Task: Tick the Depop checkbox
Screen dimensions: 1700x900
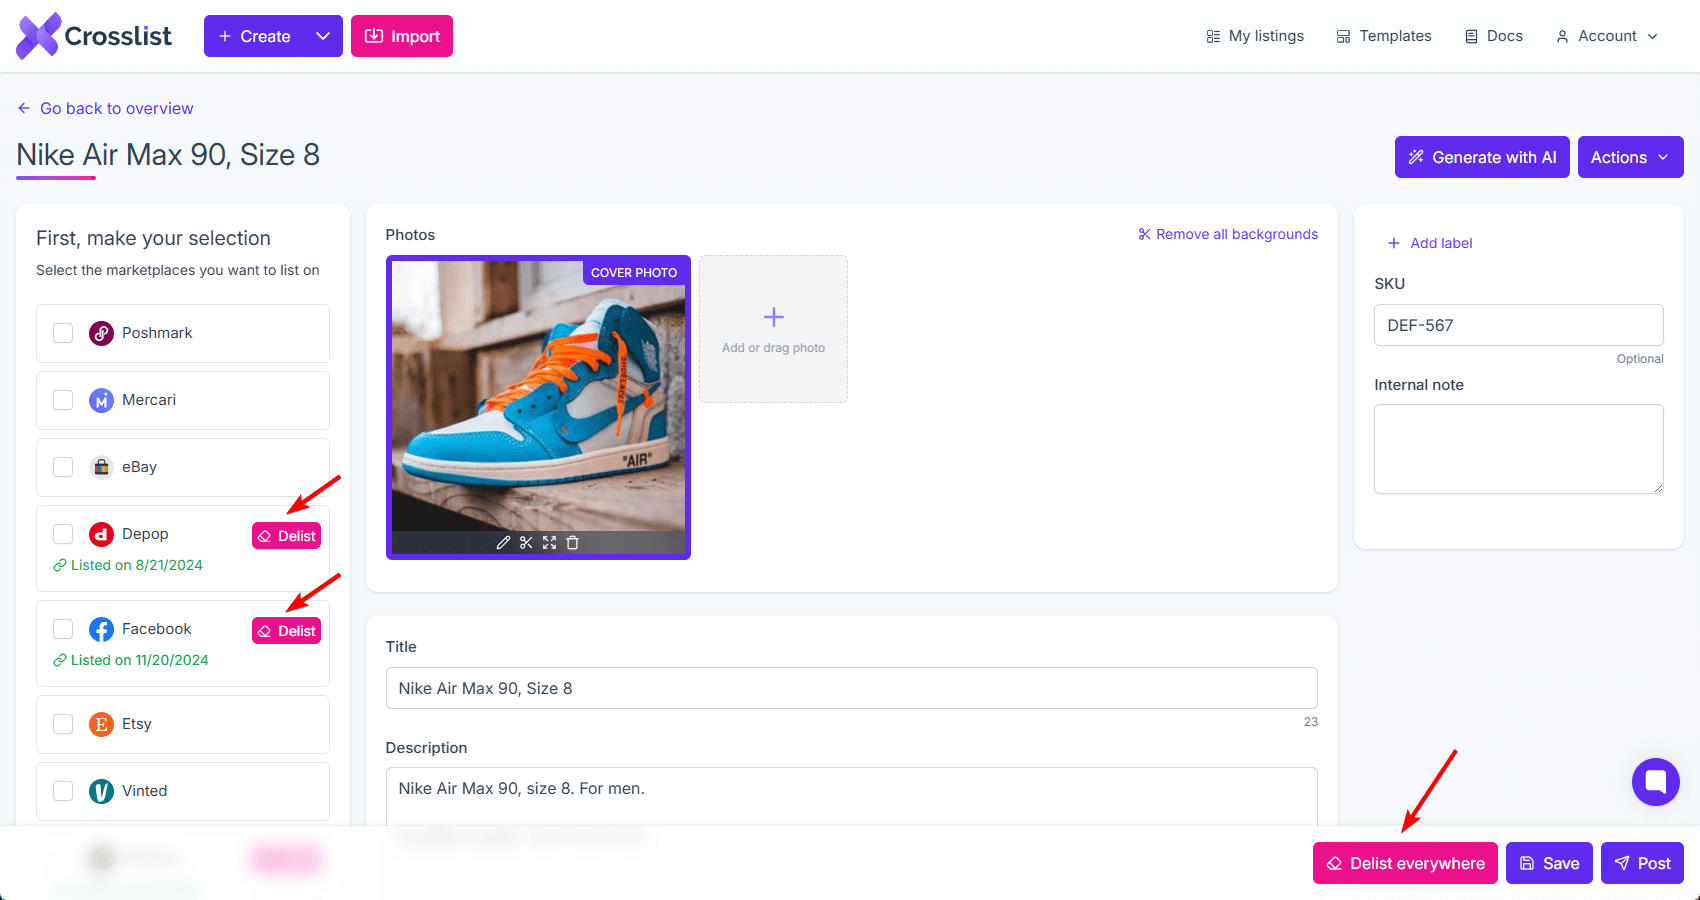Action: (63, 534)
